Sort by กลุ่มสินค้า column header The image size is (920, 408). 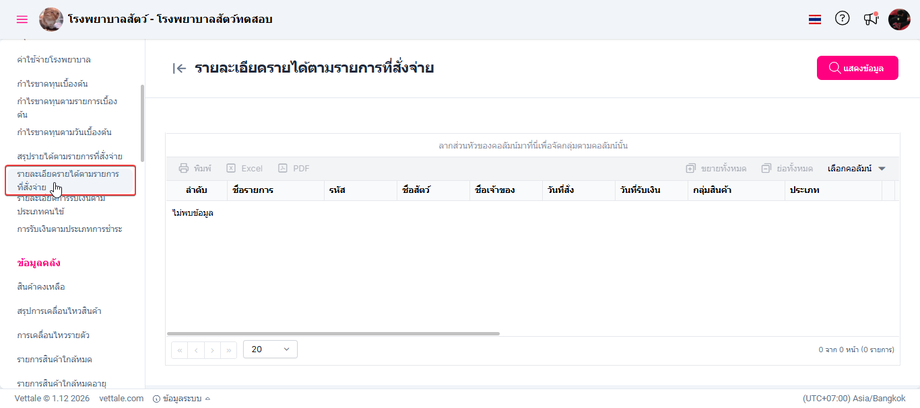[x=736, y=190]
